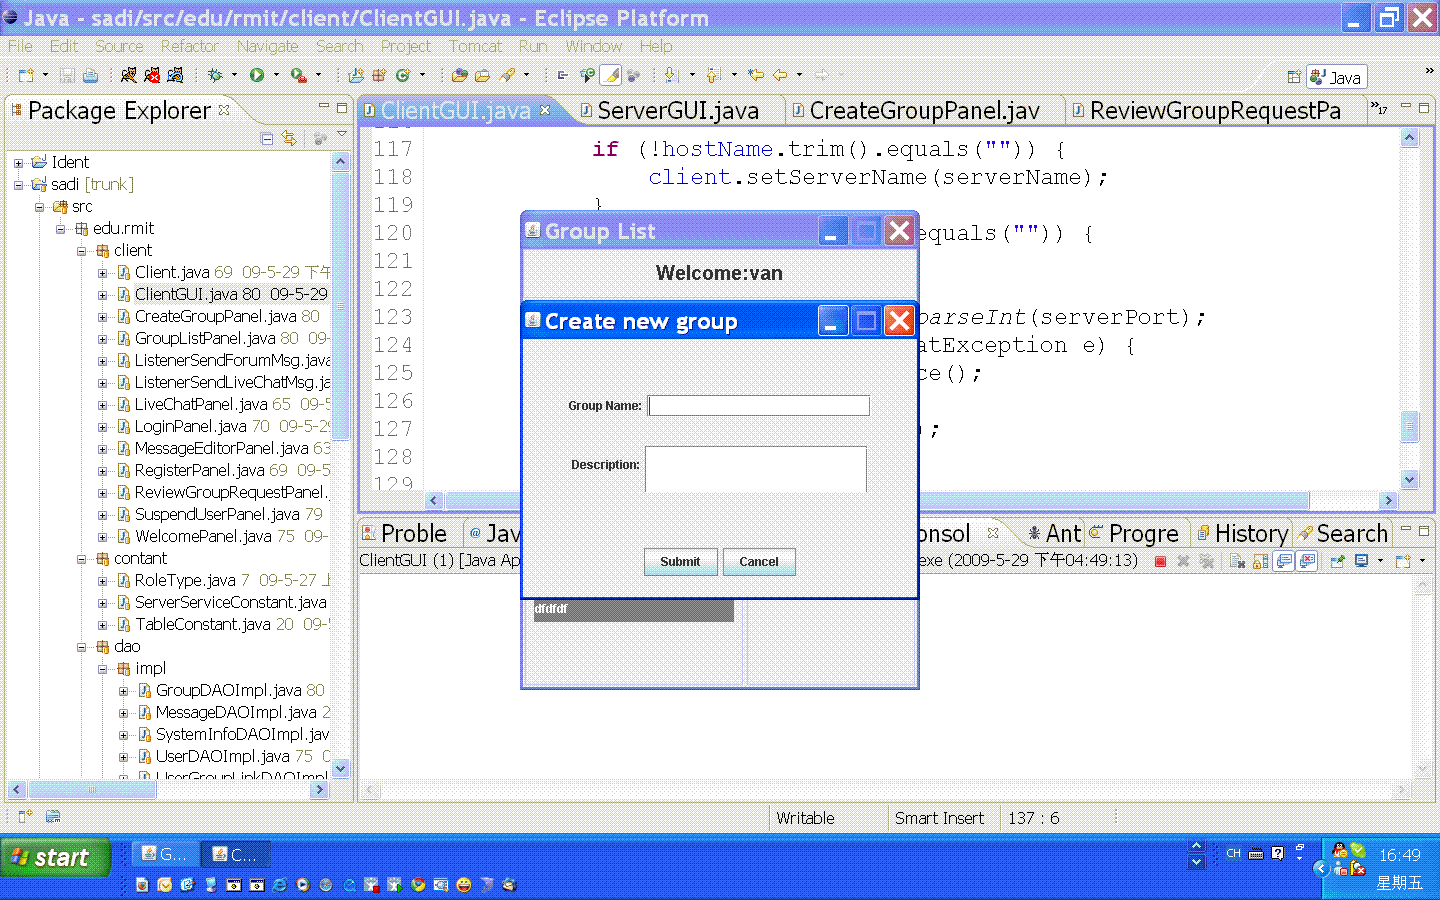Click the Open Console icon

pyautogui.click(x=1403, y=561)
